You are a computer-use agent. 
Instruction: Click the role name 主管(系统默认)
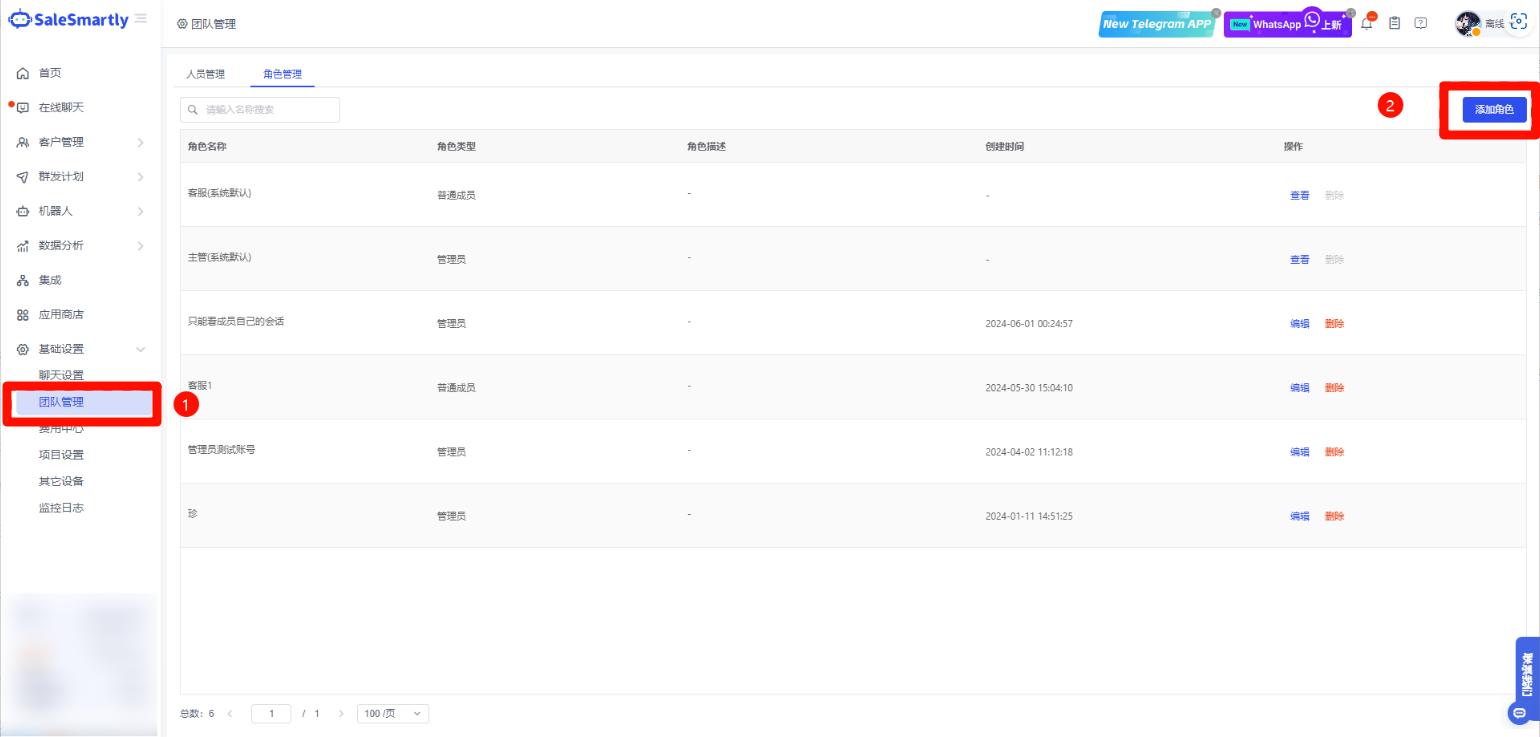click(219, 256)
